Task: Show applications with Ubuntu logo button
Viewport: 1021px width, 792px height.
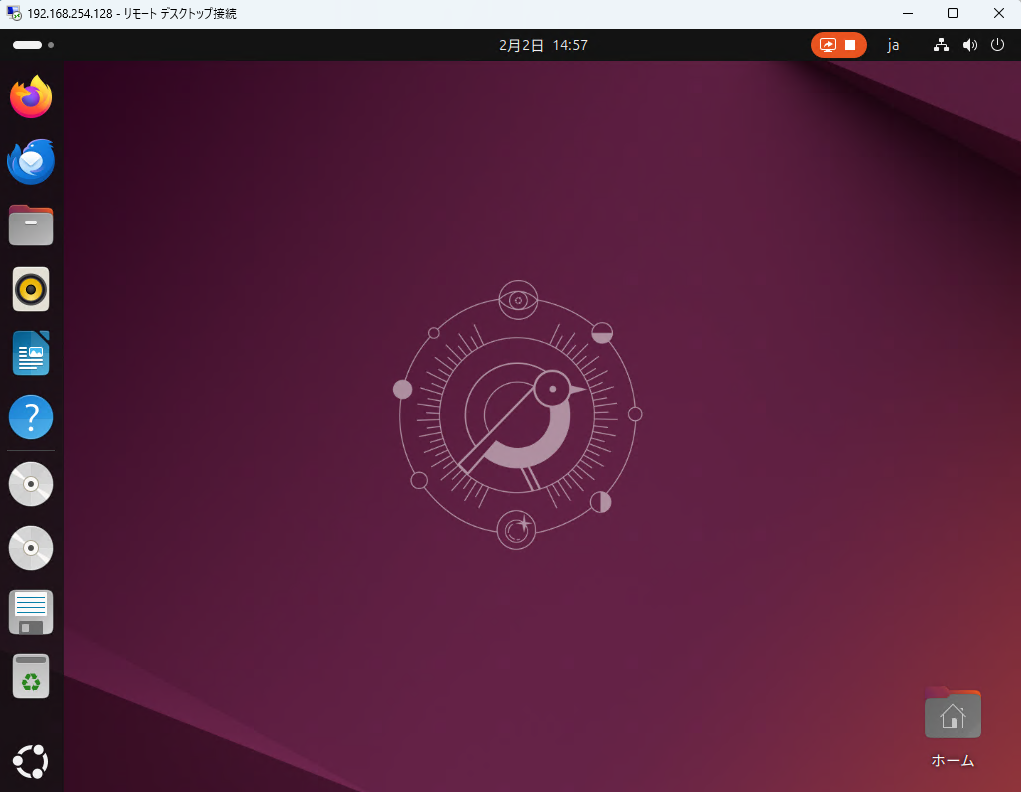Action: click(31, 761)
